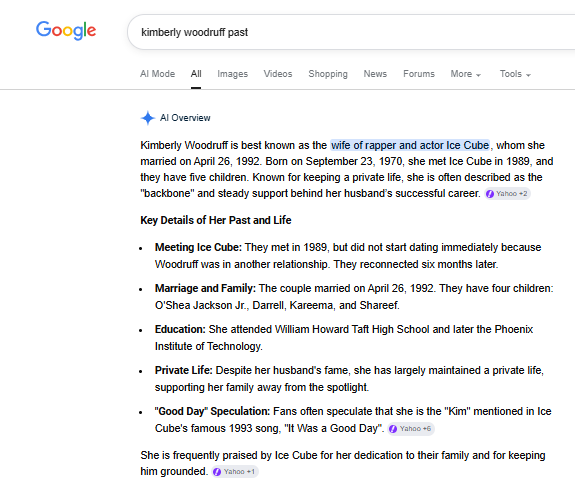This screenshot has height=498, width=575.
Task: Click the 'Marriage and Family:' bullet label
Action: coord(205,289)
